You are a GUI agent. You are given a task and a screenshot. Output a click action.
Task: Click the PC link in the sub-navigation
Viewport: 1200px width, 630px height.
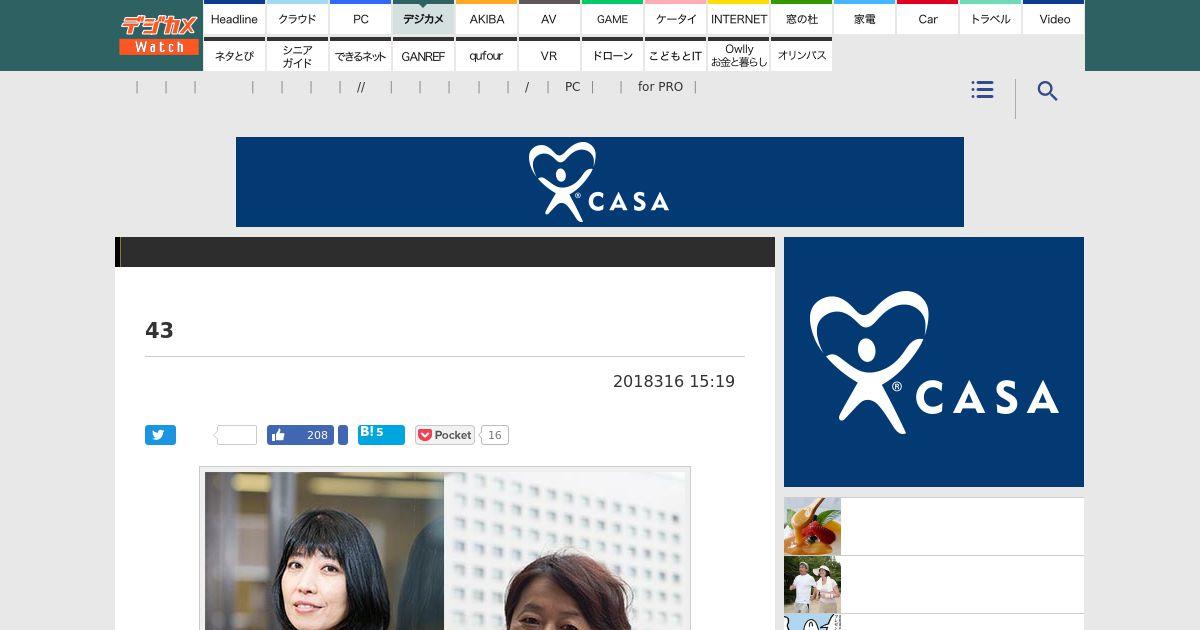pos(572,87)
